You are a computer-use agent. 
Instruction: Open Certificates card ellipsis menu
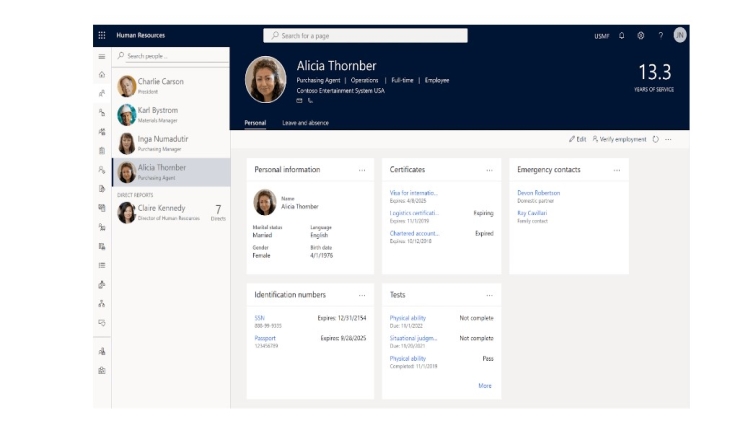(x=489, y=170)
